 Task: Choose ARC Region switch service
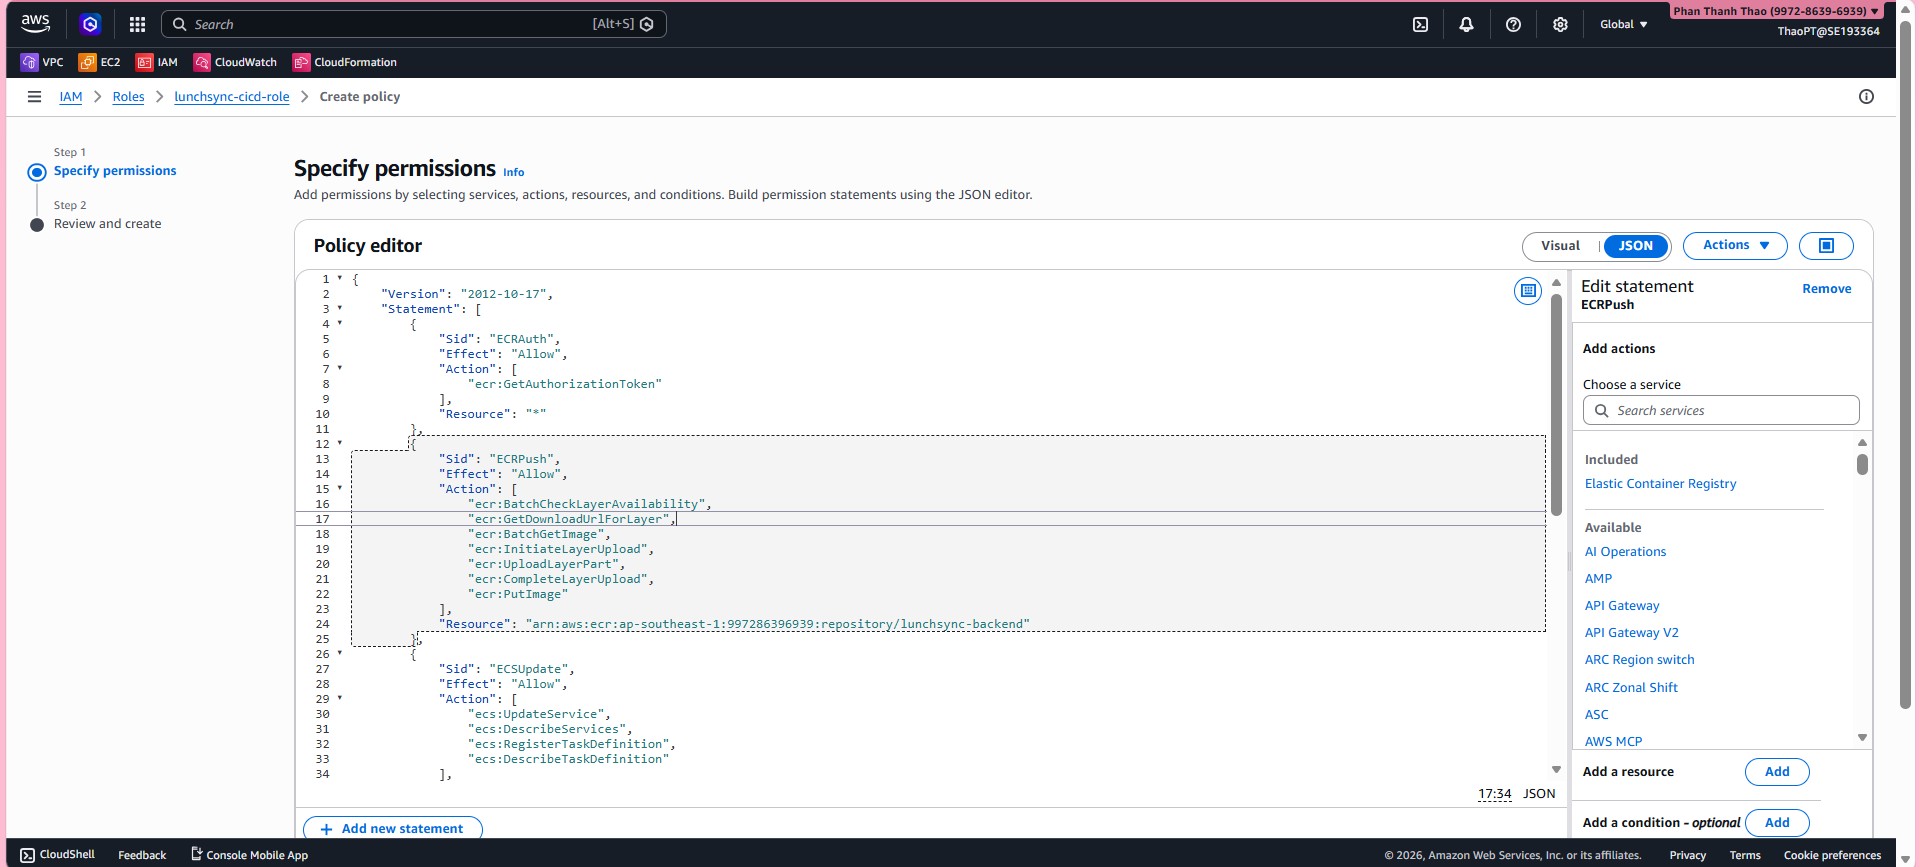[x=1639, y=660]
